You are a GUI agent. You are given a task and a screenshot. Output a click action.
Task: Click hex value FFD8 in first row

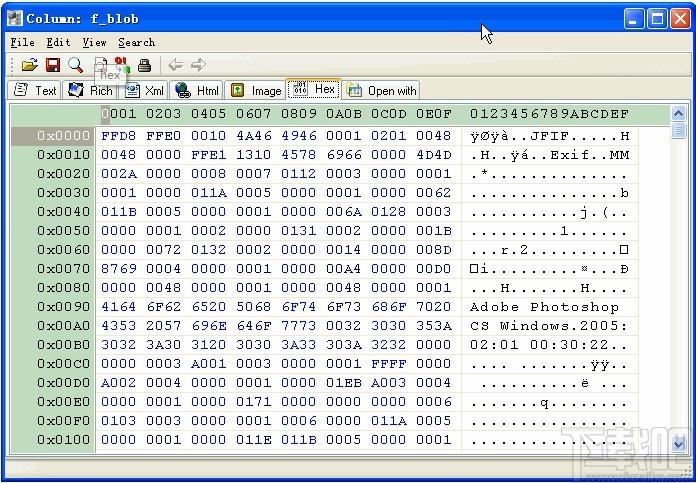pyautogui.click(x=119, y=136)
